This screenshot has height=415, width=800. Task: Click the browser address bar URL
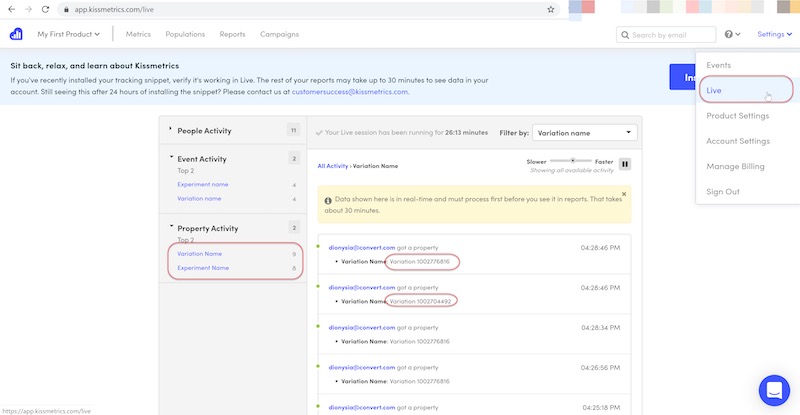coord(114,9)
